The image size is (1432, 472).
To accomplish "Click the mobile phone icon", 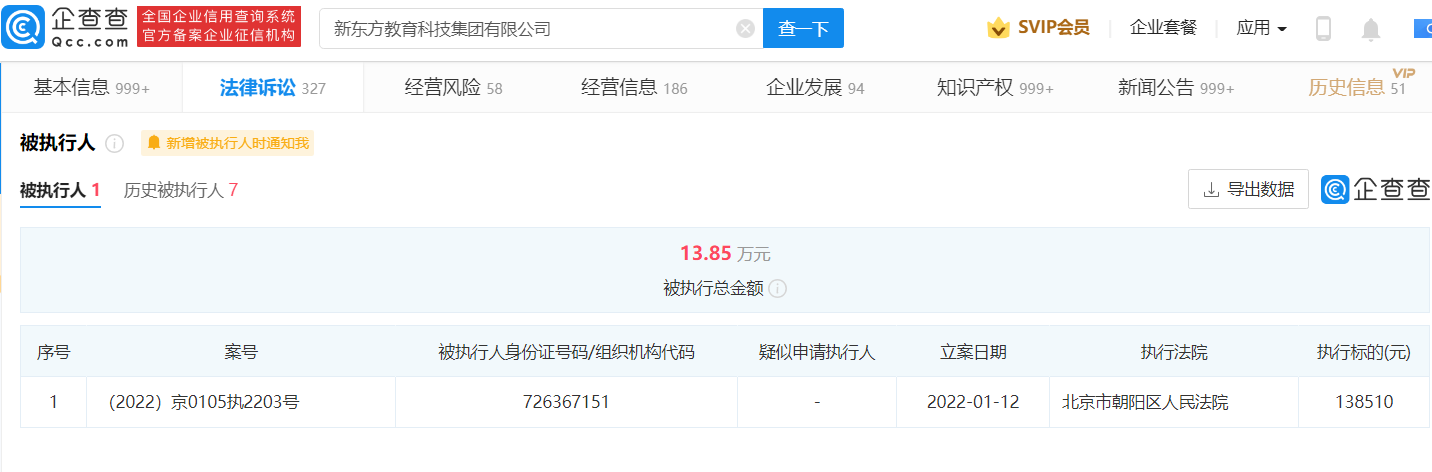I will [1323, 29].
